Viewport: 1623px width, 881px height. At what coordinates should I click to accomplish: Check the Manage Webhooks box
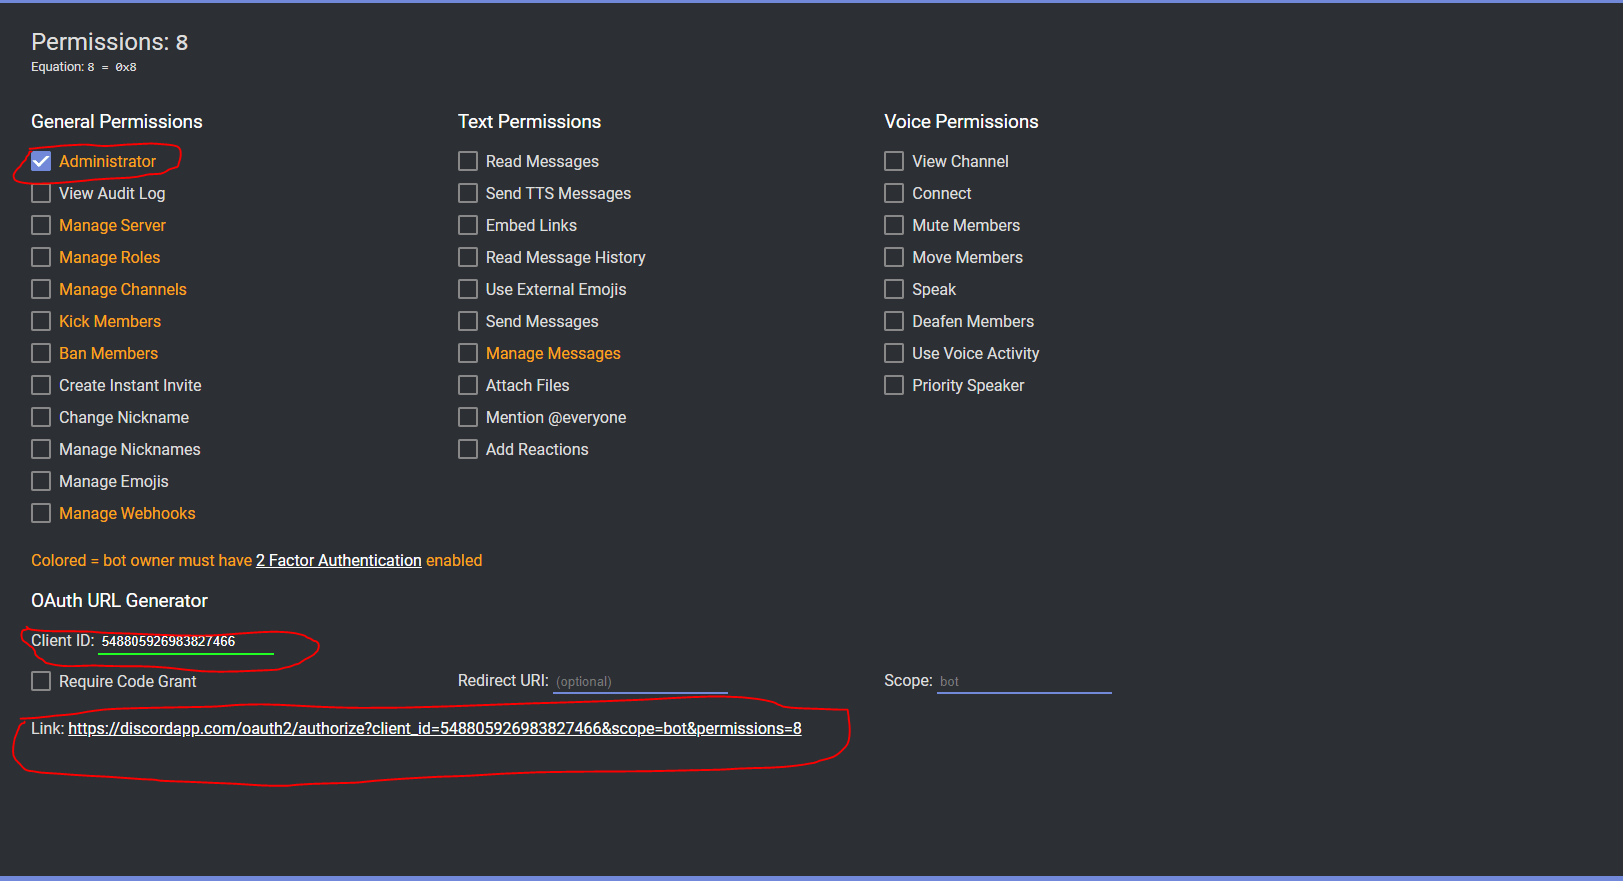tap(41, 513)
